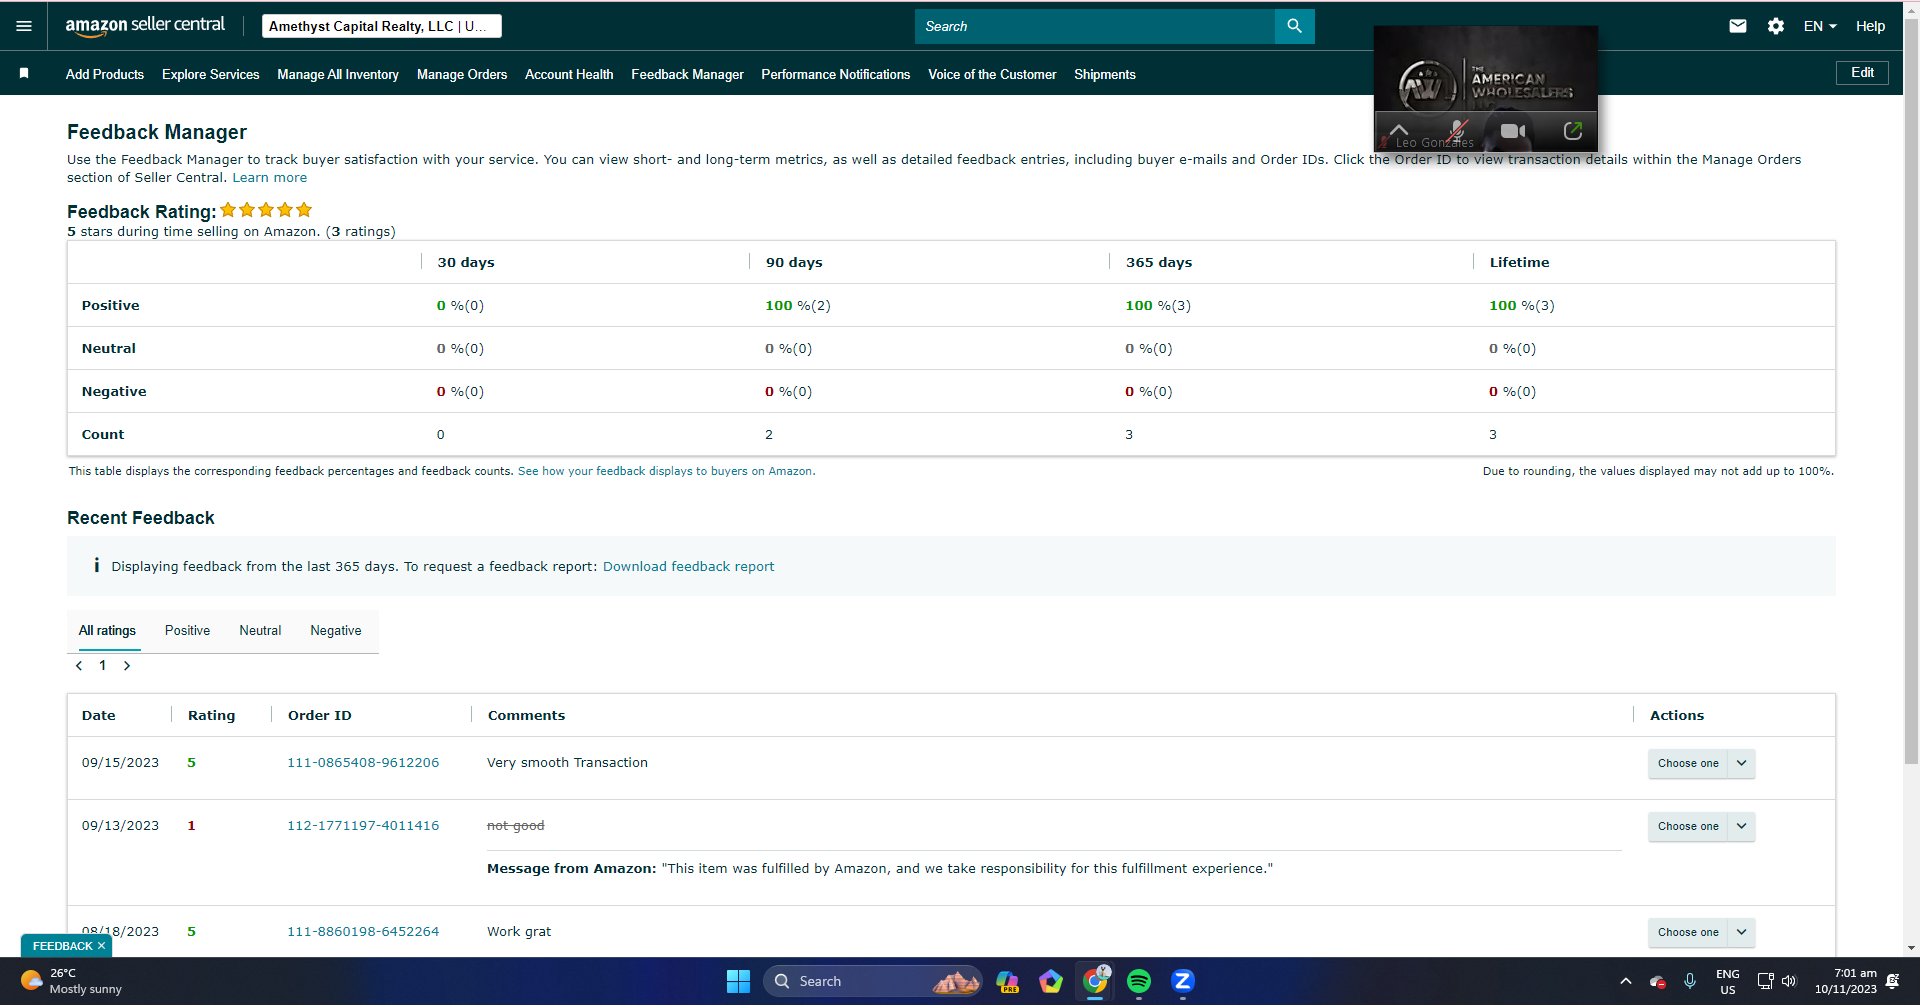Image resolution: width=1920 pixels, height=1005 pixels.
Task: Open Choose one dropdown for 09/13/2023 feedback
Action: (1701, 826)
